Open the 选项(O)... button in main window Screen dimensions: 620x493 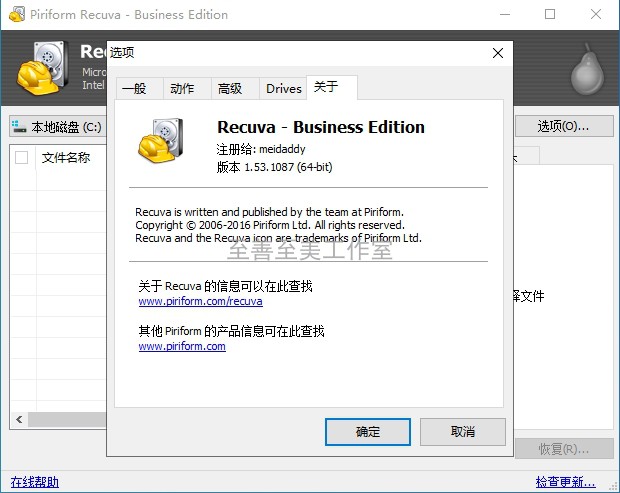tap(564, 126)
